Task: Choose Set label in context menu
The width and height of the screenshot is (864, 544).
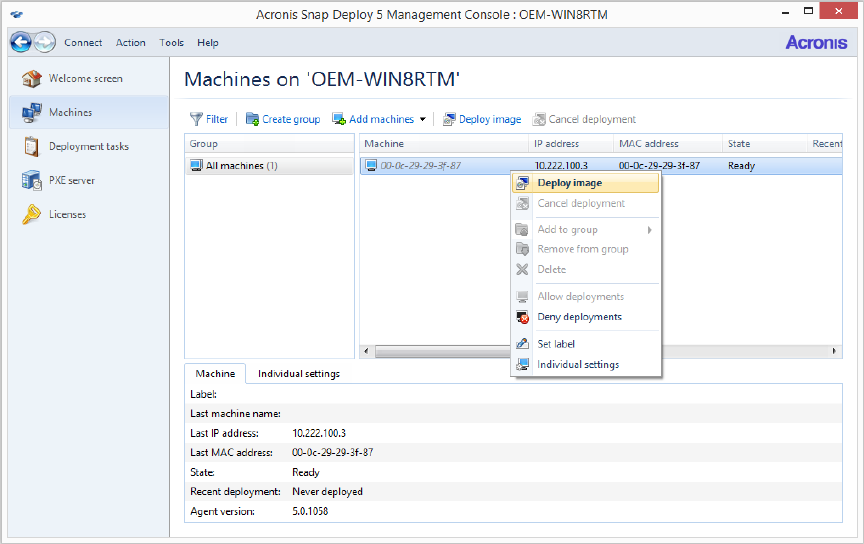Action: pos(586,344)
